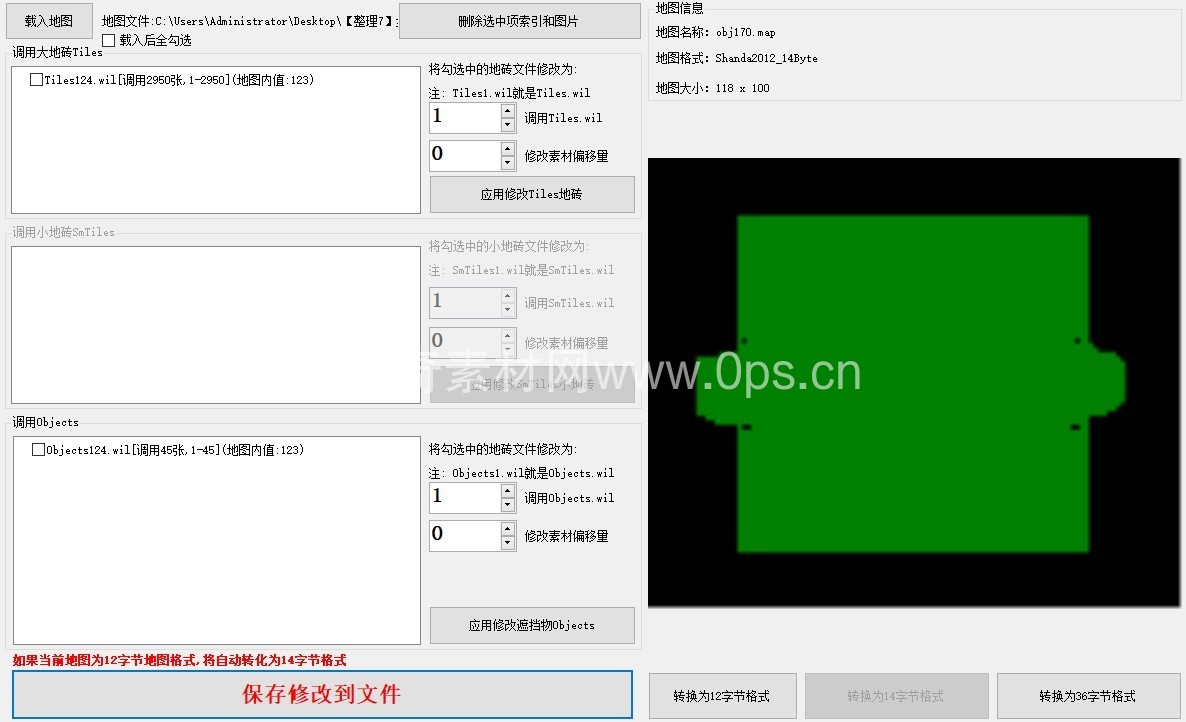Increase the 调用Tiles.wil value with up arrow

coord(508,111)
